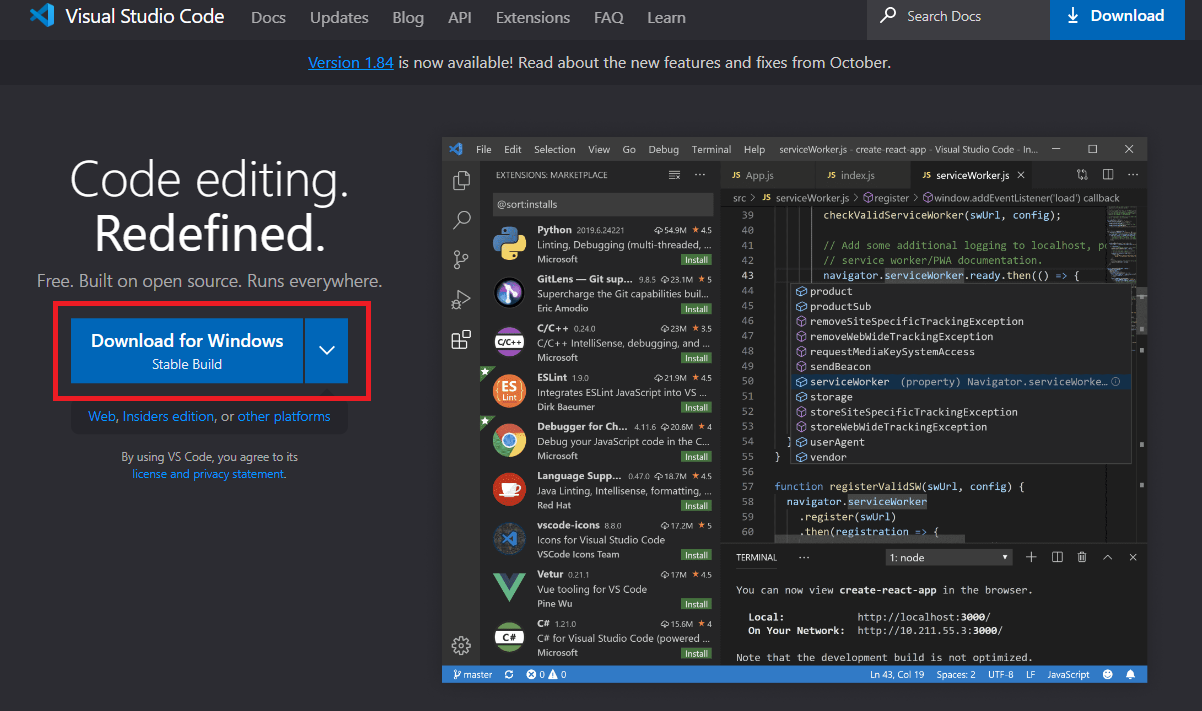Click the other platforms link
1202x711 pixels.
coord(284,416)
